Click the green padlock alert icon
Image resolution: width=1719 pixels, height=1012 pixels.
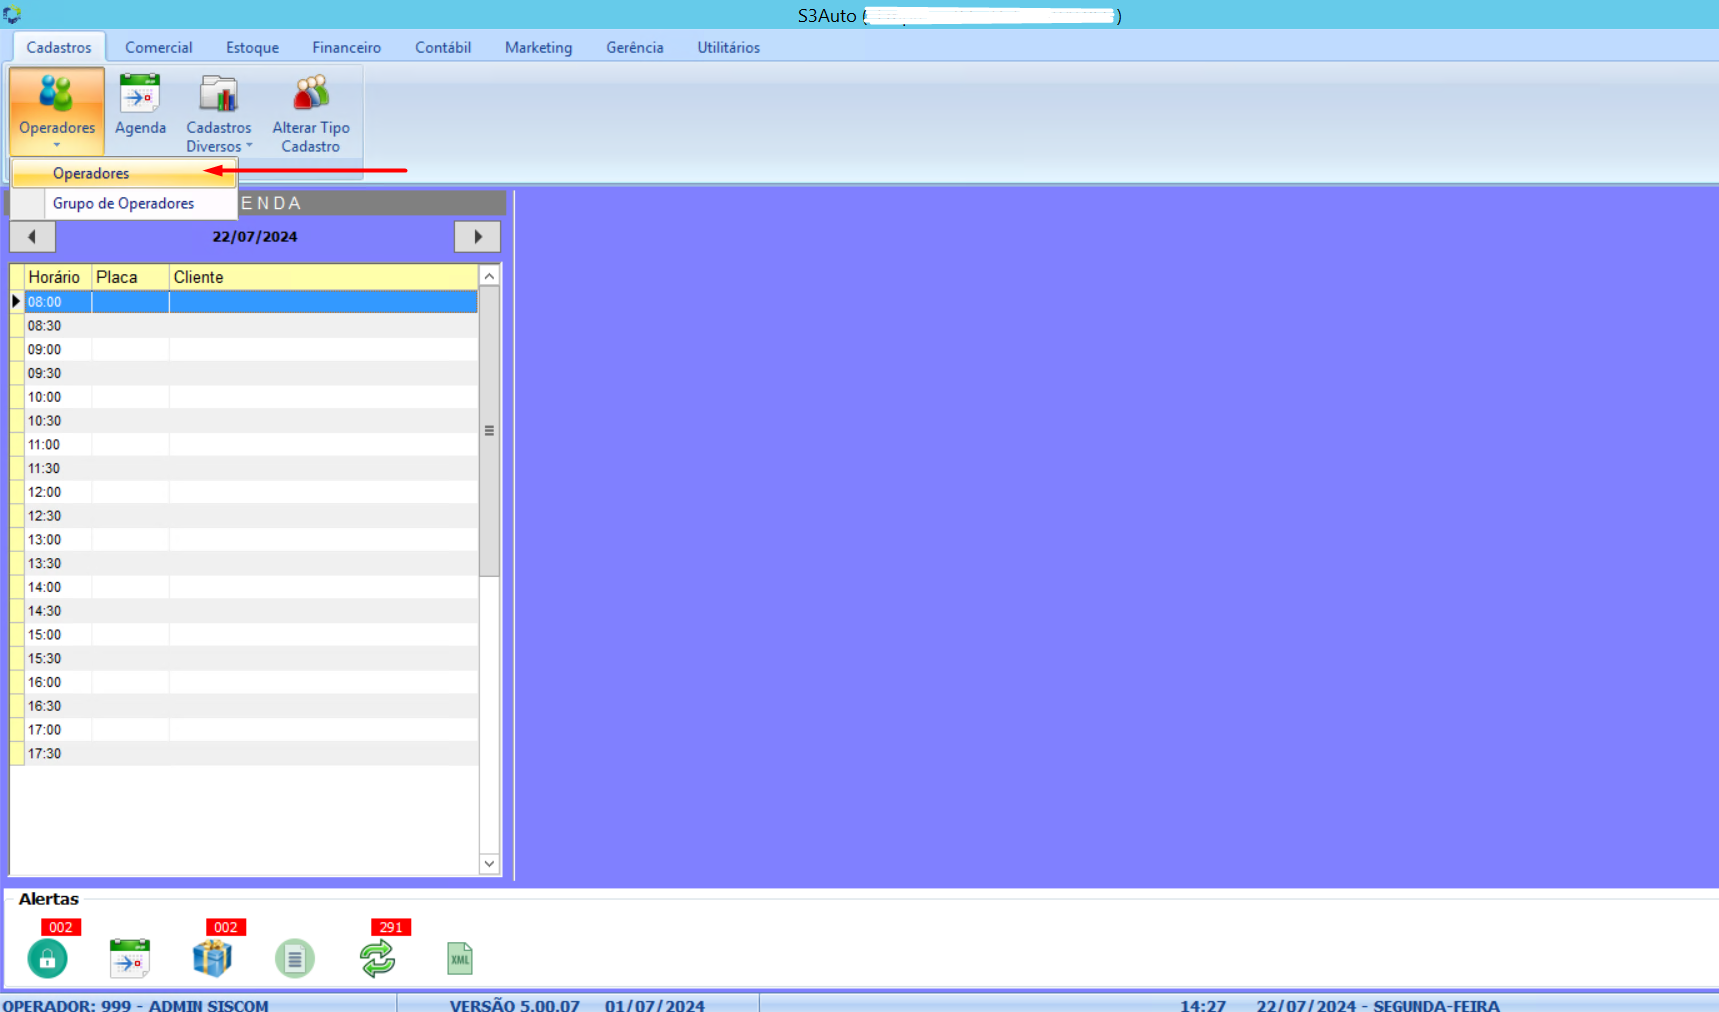47,958
